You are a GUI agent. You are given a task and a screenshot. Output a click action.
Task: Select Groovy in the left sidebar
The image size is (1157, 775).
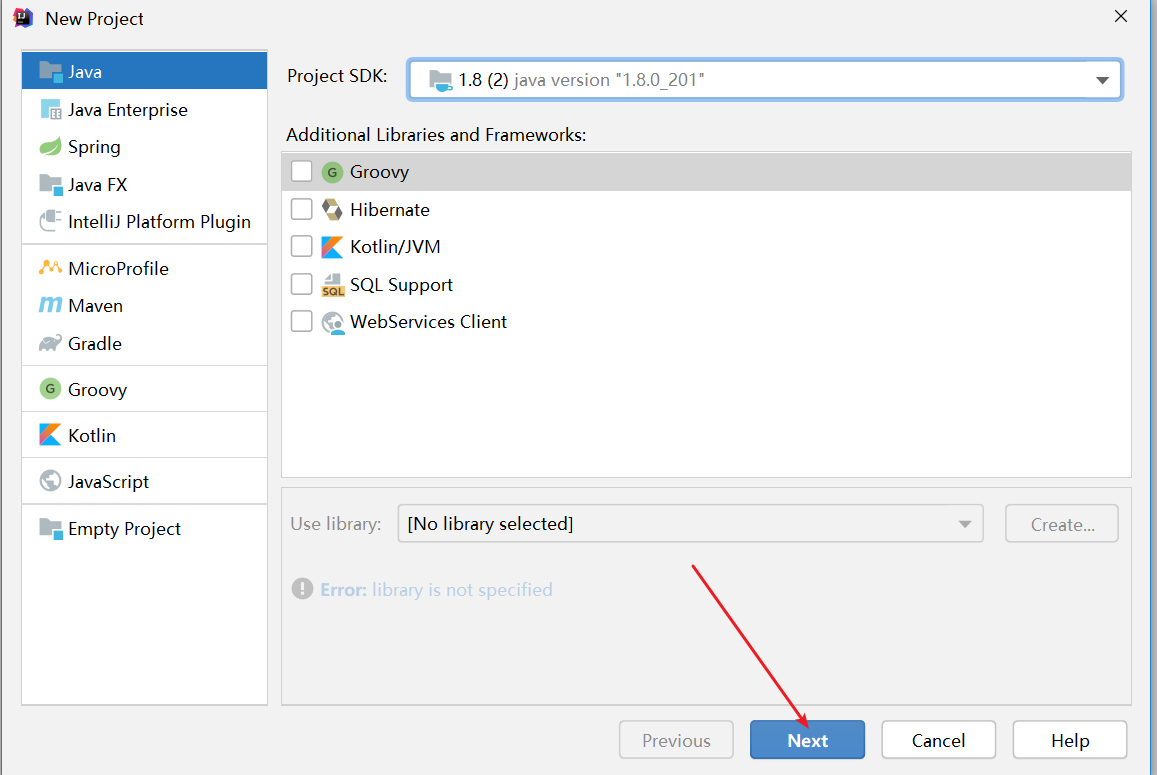(145, 389)
